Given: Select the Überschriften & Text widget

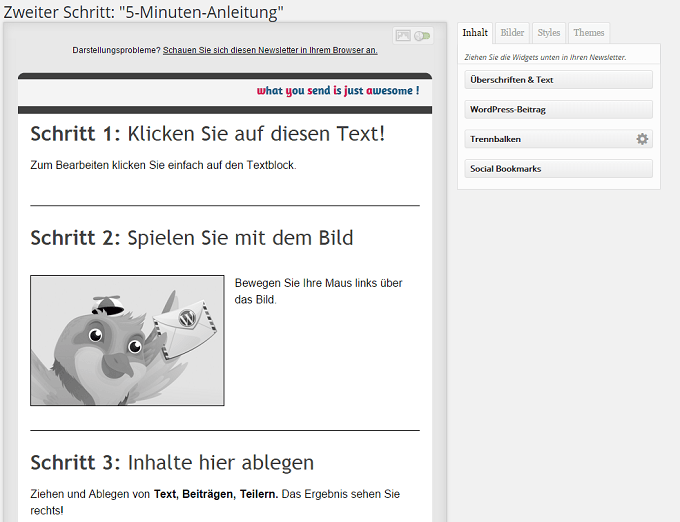Looking at the screenshot, I should 559,80.
